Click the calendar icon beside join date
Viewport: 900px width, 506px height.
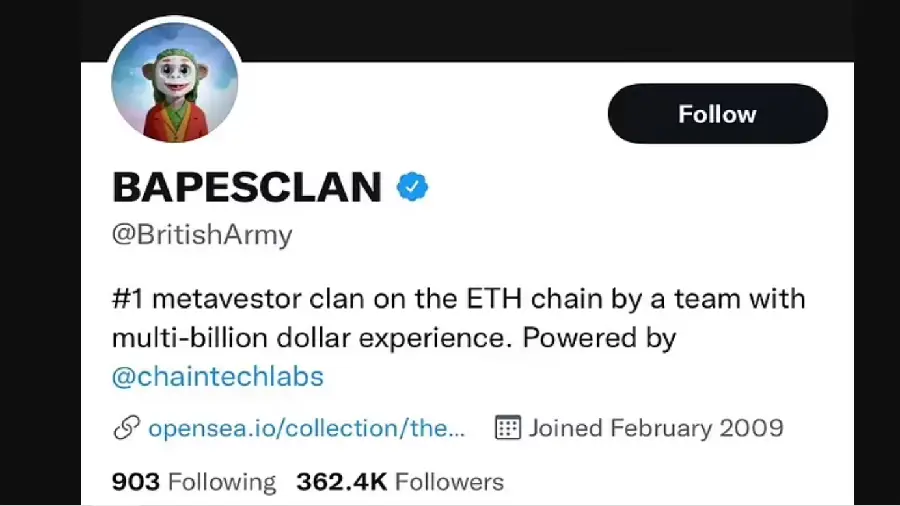tap(508, 429)
